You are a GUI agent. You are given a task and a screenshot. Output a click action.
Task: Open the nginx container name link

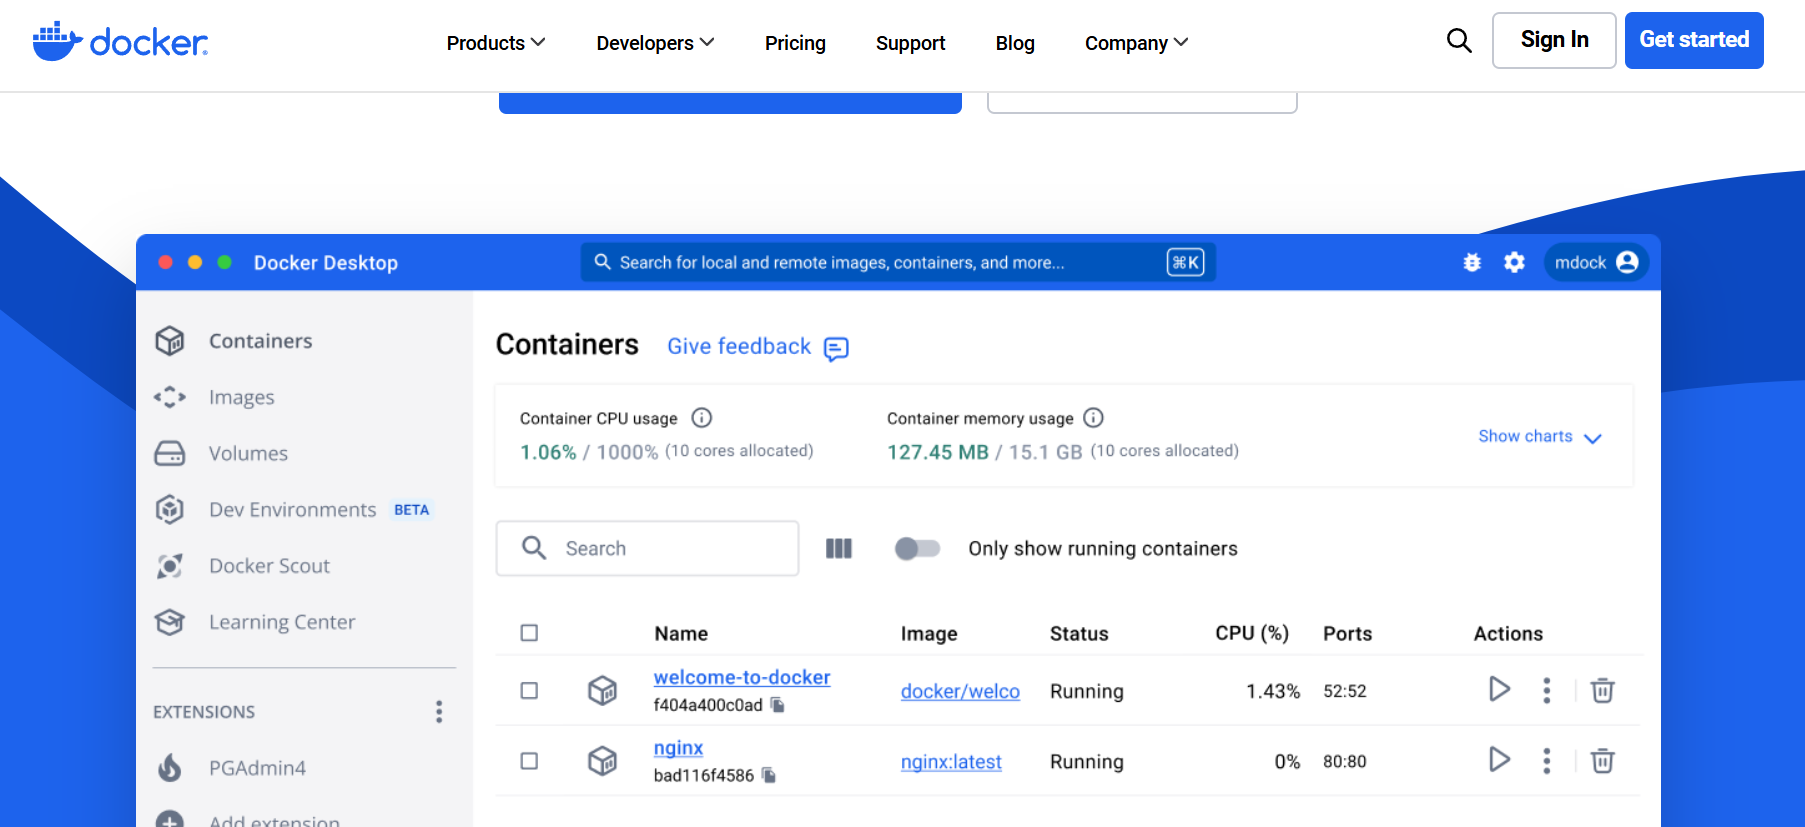point(678,748)
